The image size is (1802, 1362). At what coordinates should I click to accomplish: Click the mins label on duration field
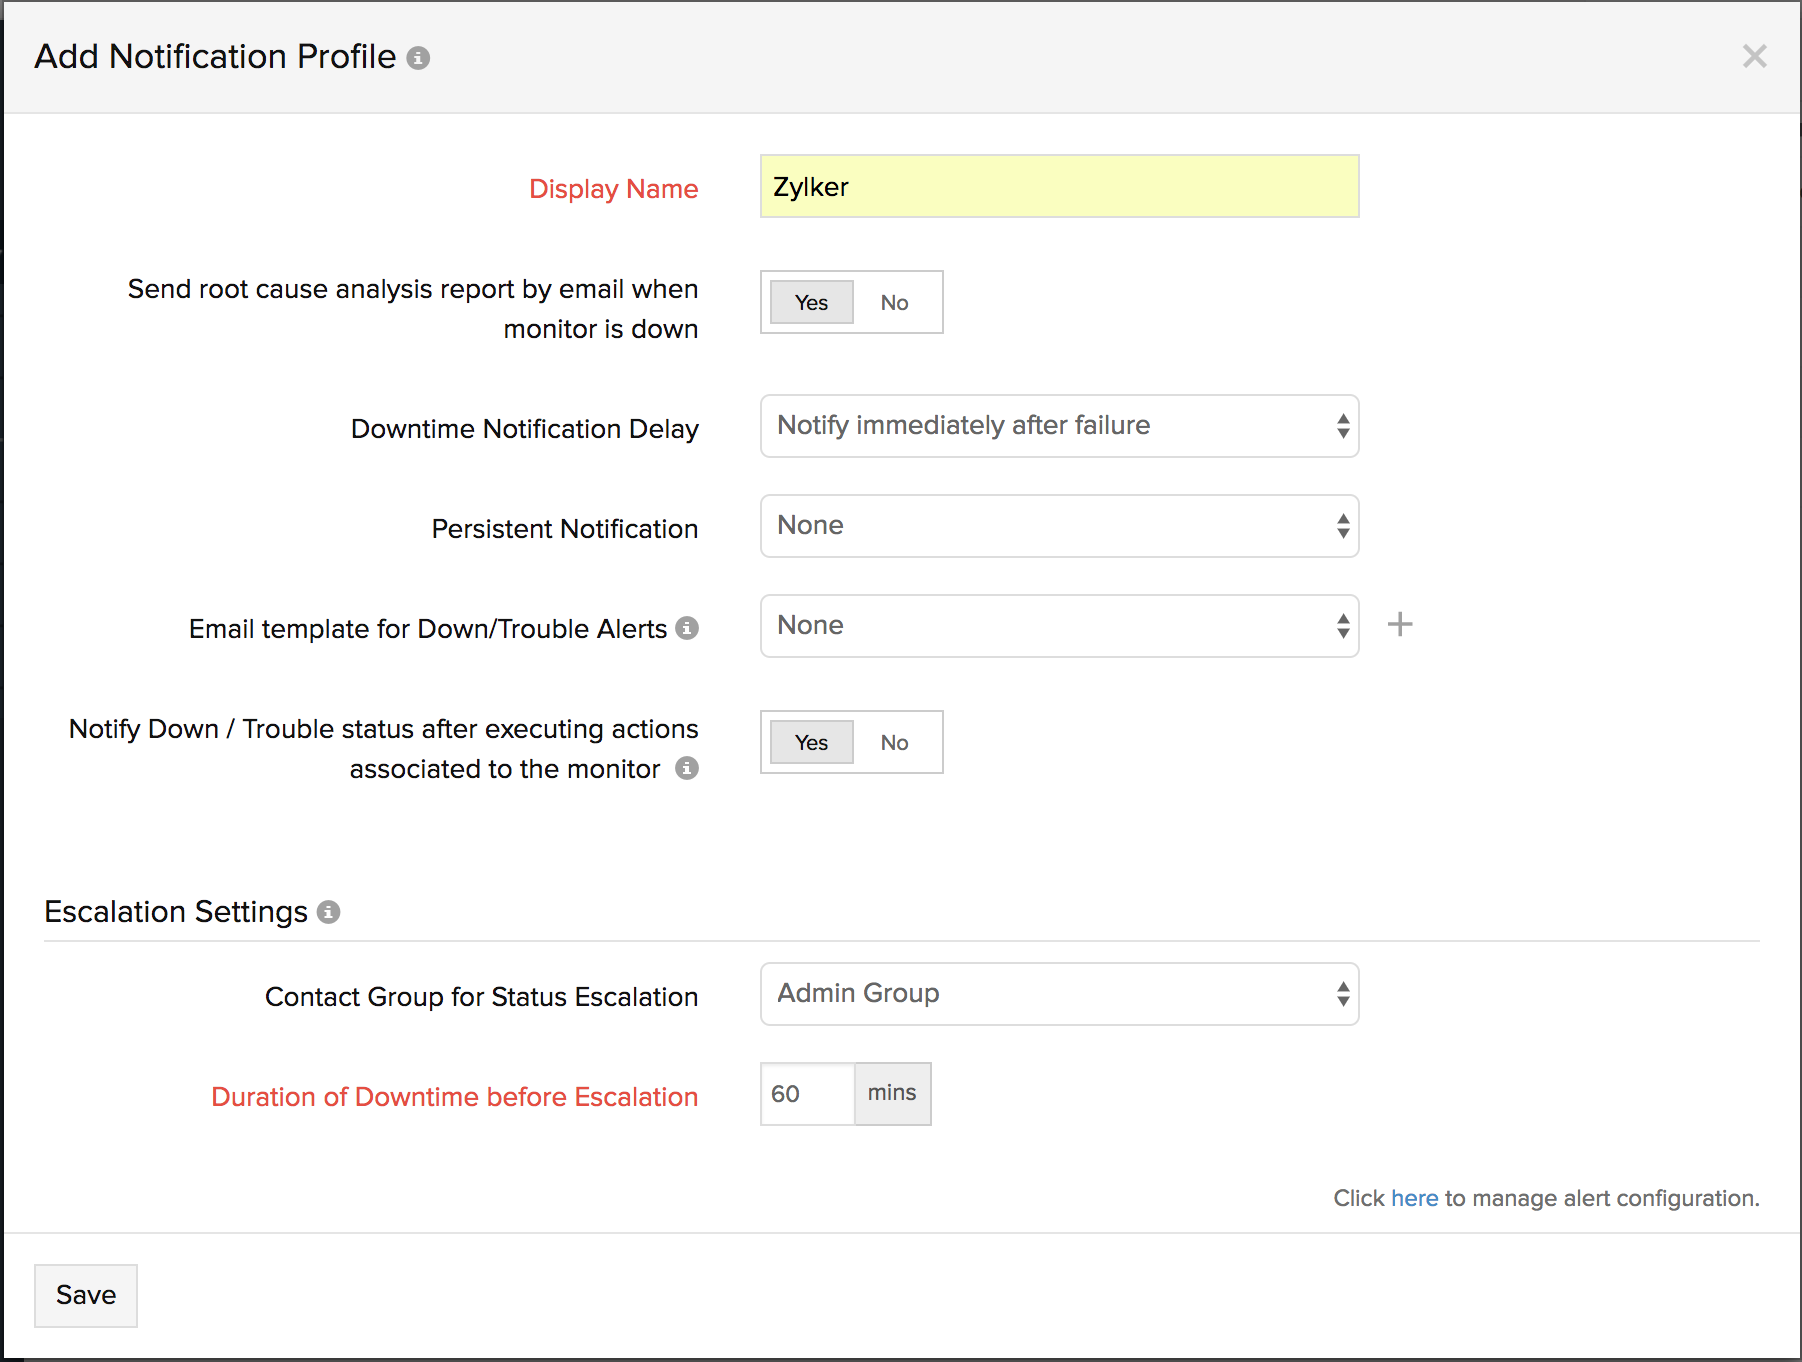tap(892, 1094)
